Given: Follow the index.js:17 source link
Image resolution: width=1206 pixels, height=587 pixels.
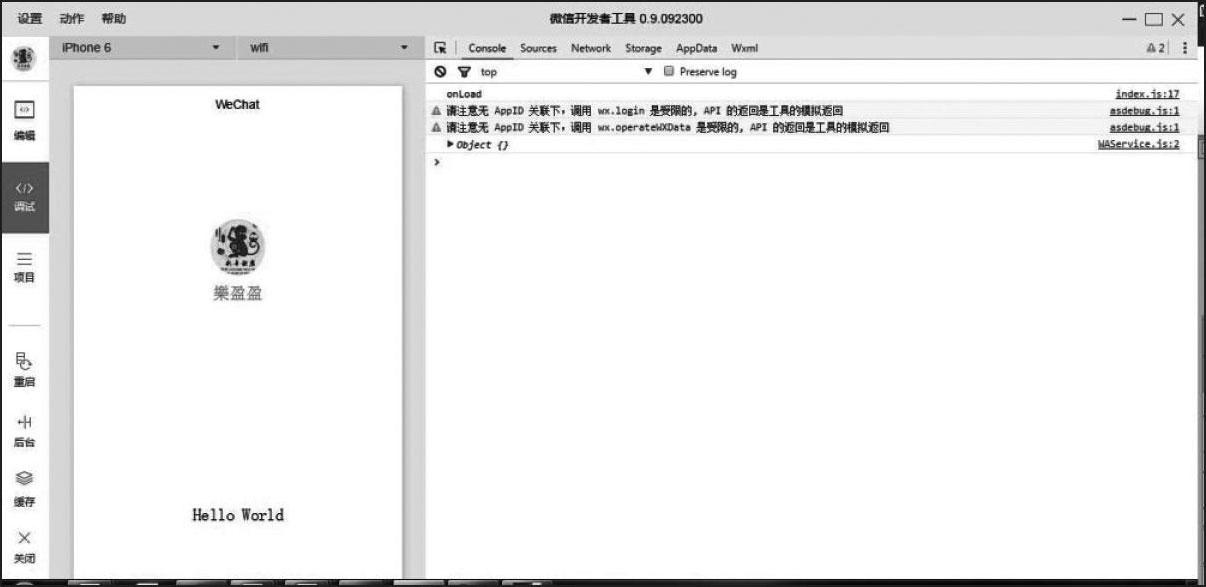Looking at the screenshot, I should pos(1147,94).
